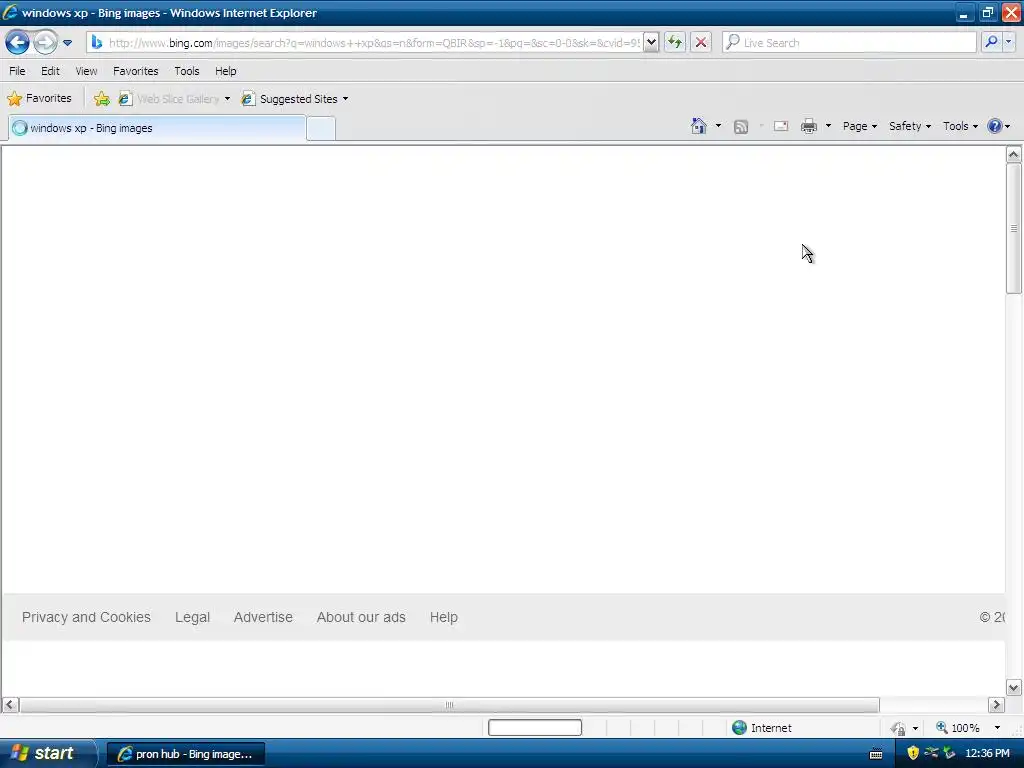The image size is (1024, 768).
Task: Click the Safely Remove Hardware tray icon
Action: (949, 753)
